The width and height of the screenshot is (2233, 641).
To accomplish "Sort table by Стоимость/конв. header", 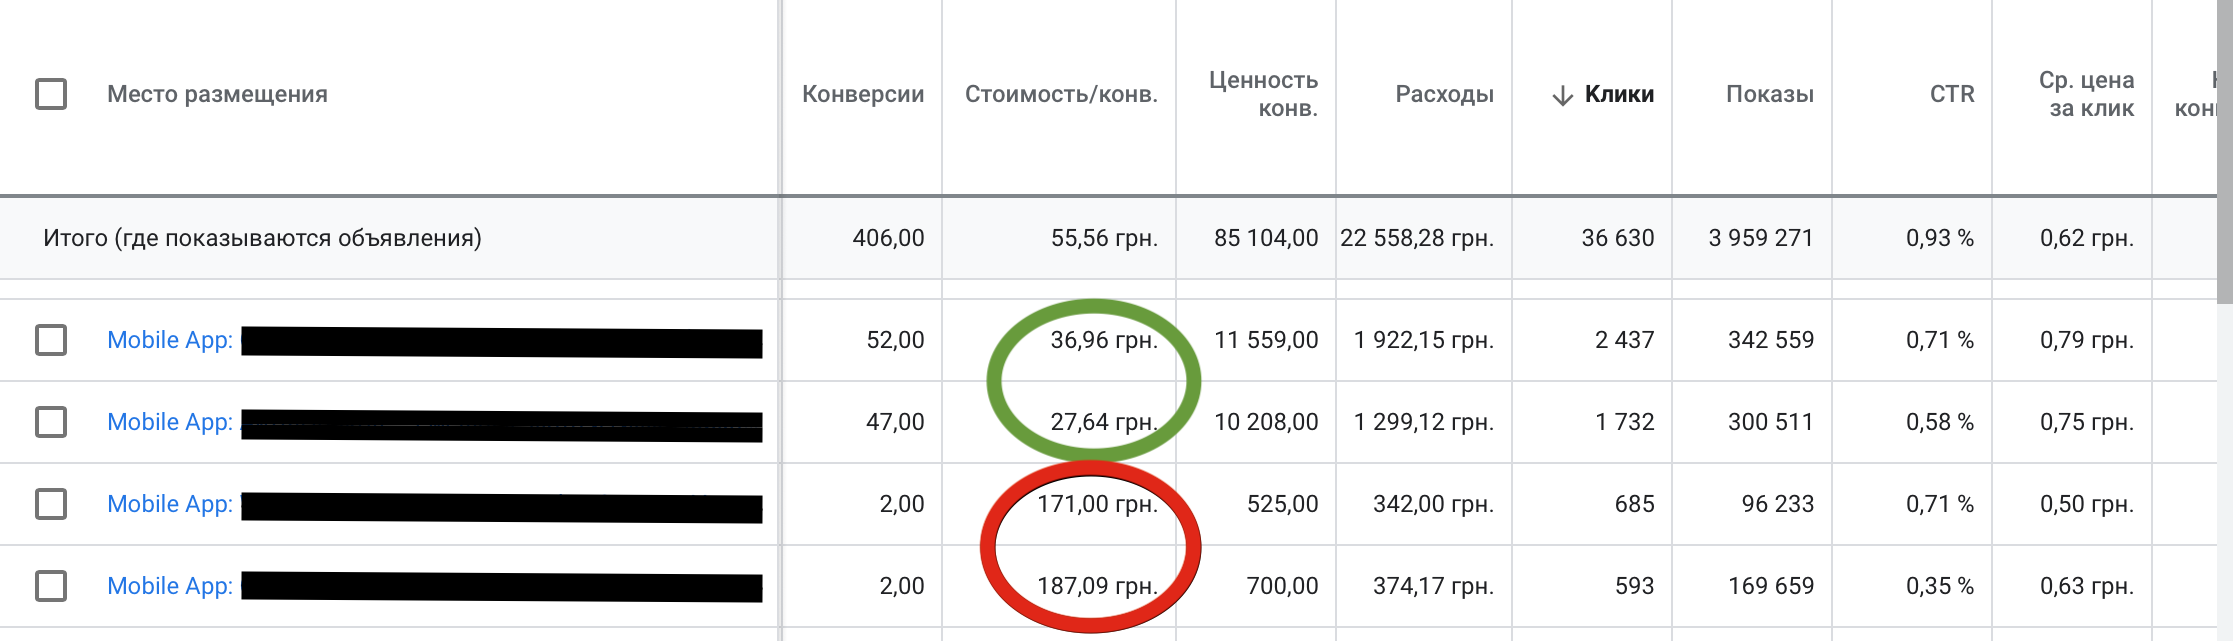I will (x=1061, y=94).
